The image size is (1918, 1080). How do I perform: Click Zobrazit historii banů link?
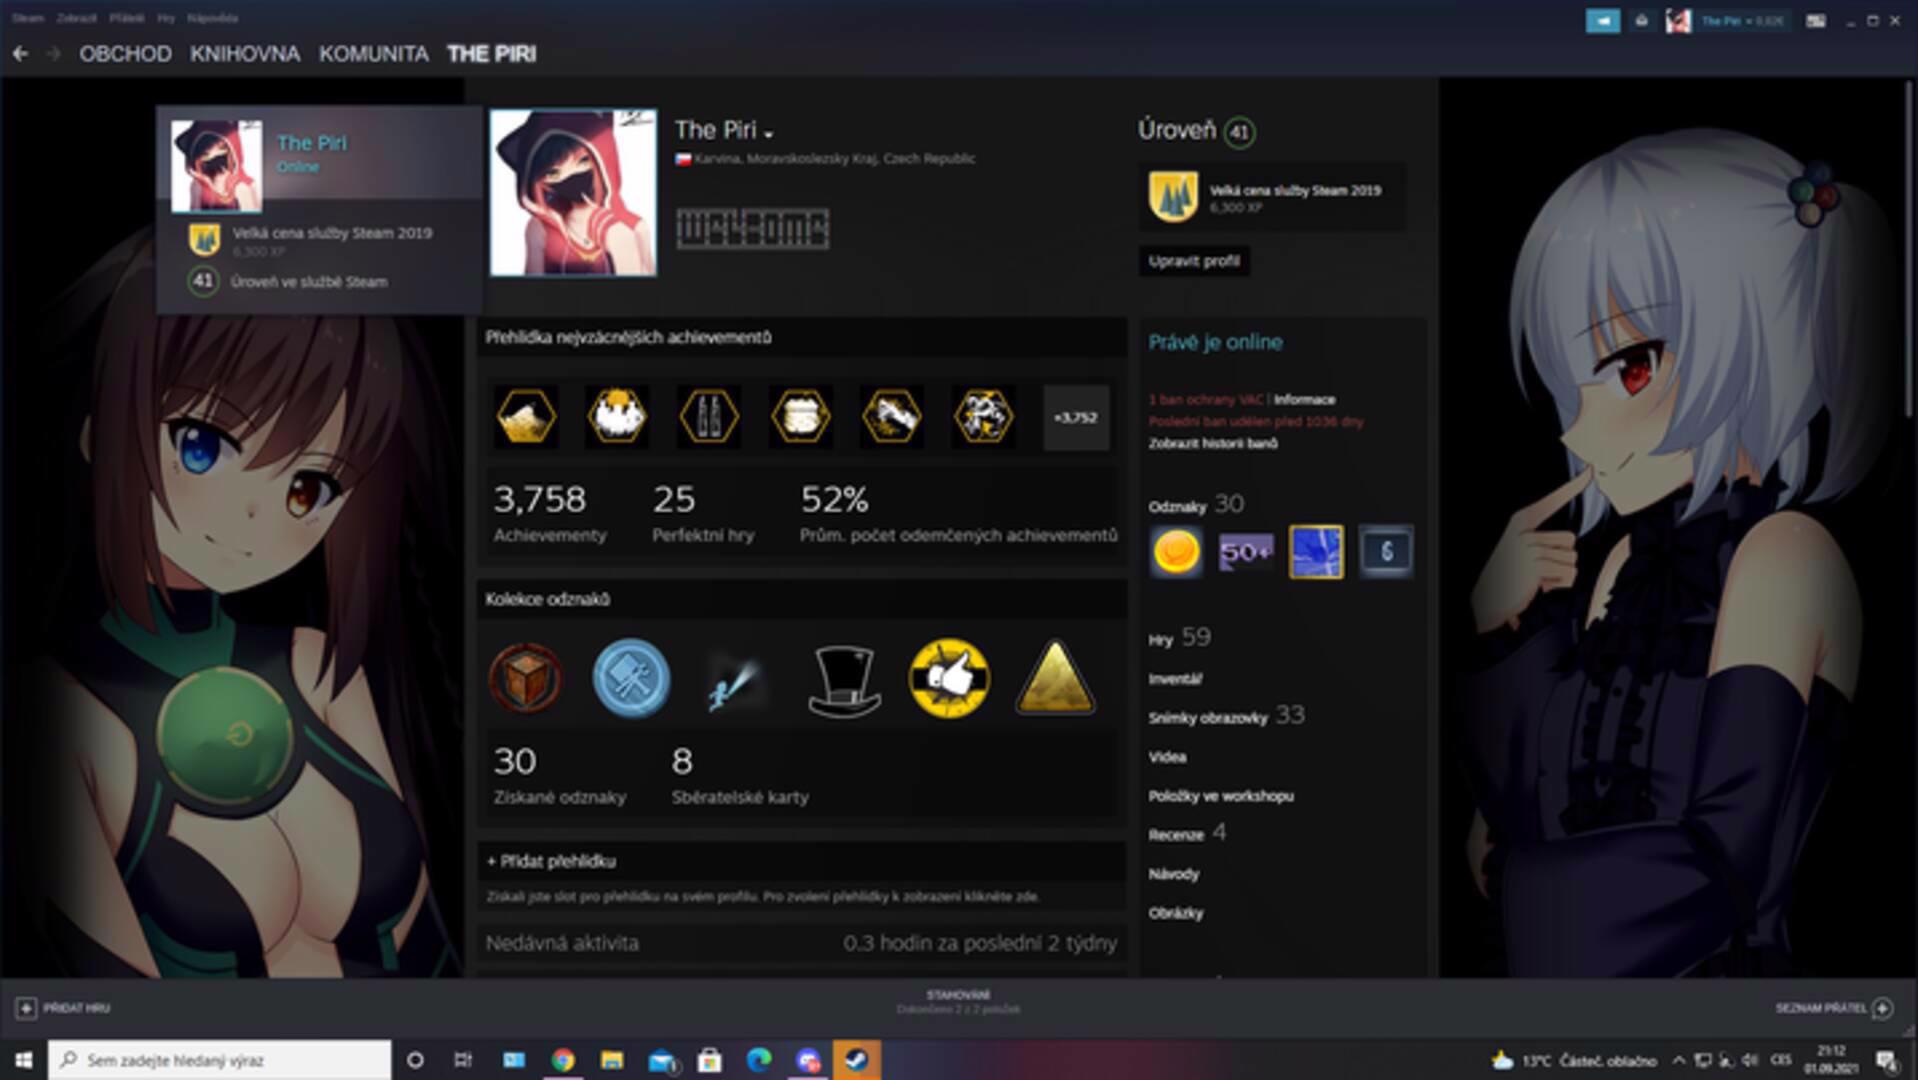[1212, 443]
